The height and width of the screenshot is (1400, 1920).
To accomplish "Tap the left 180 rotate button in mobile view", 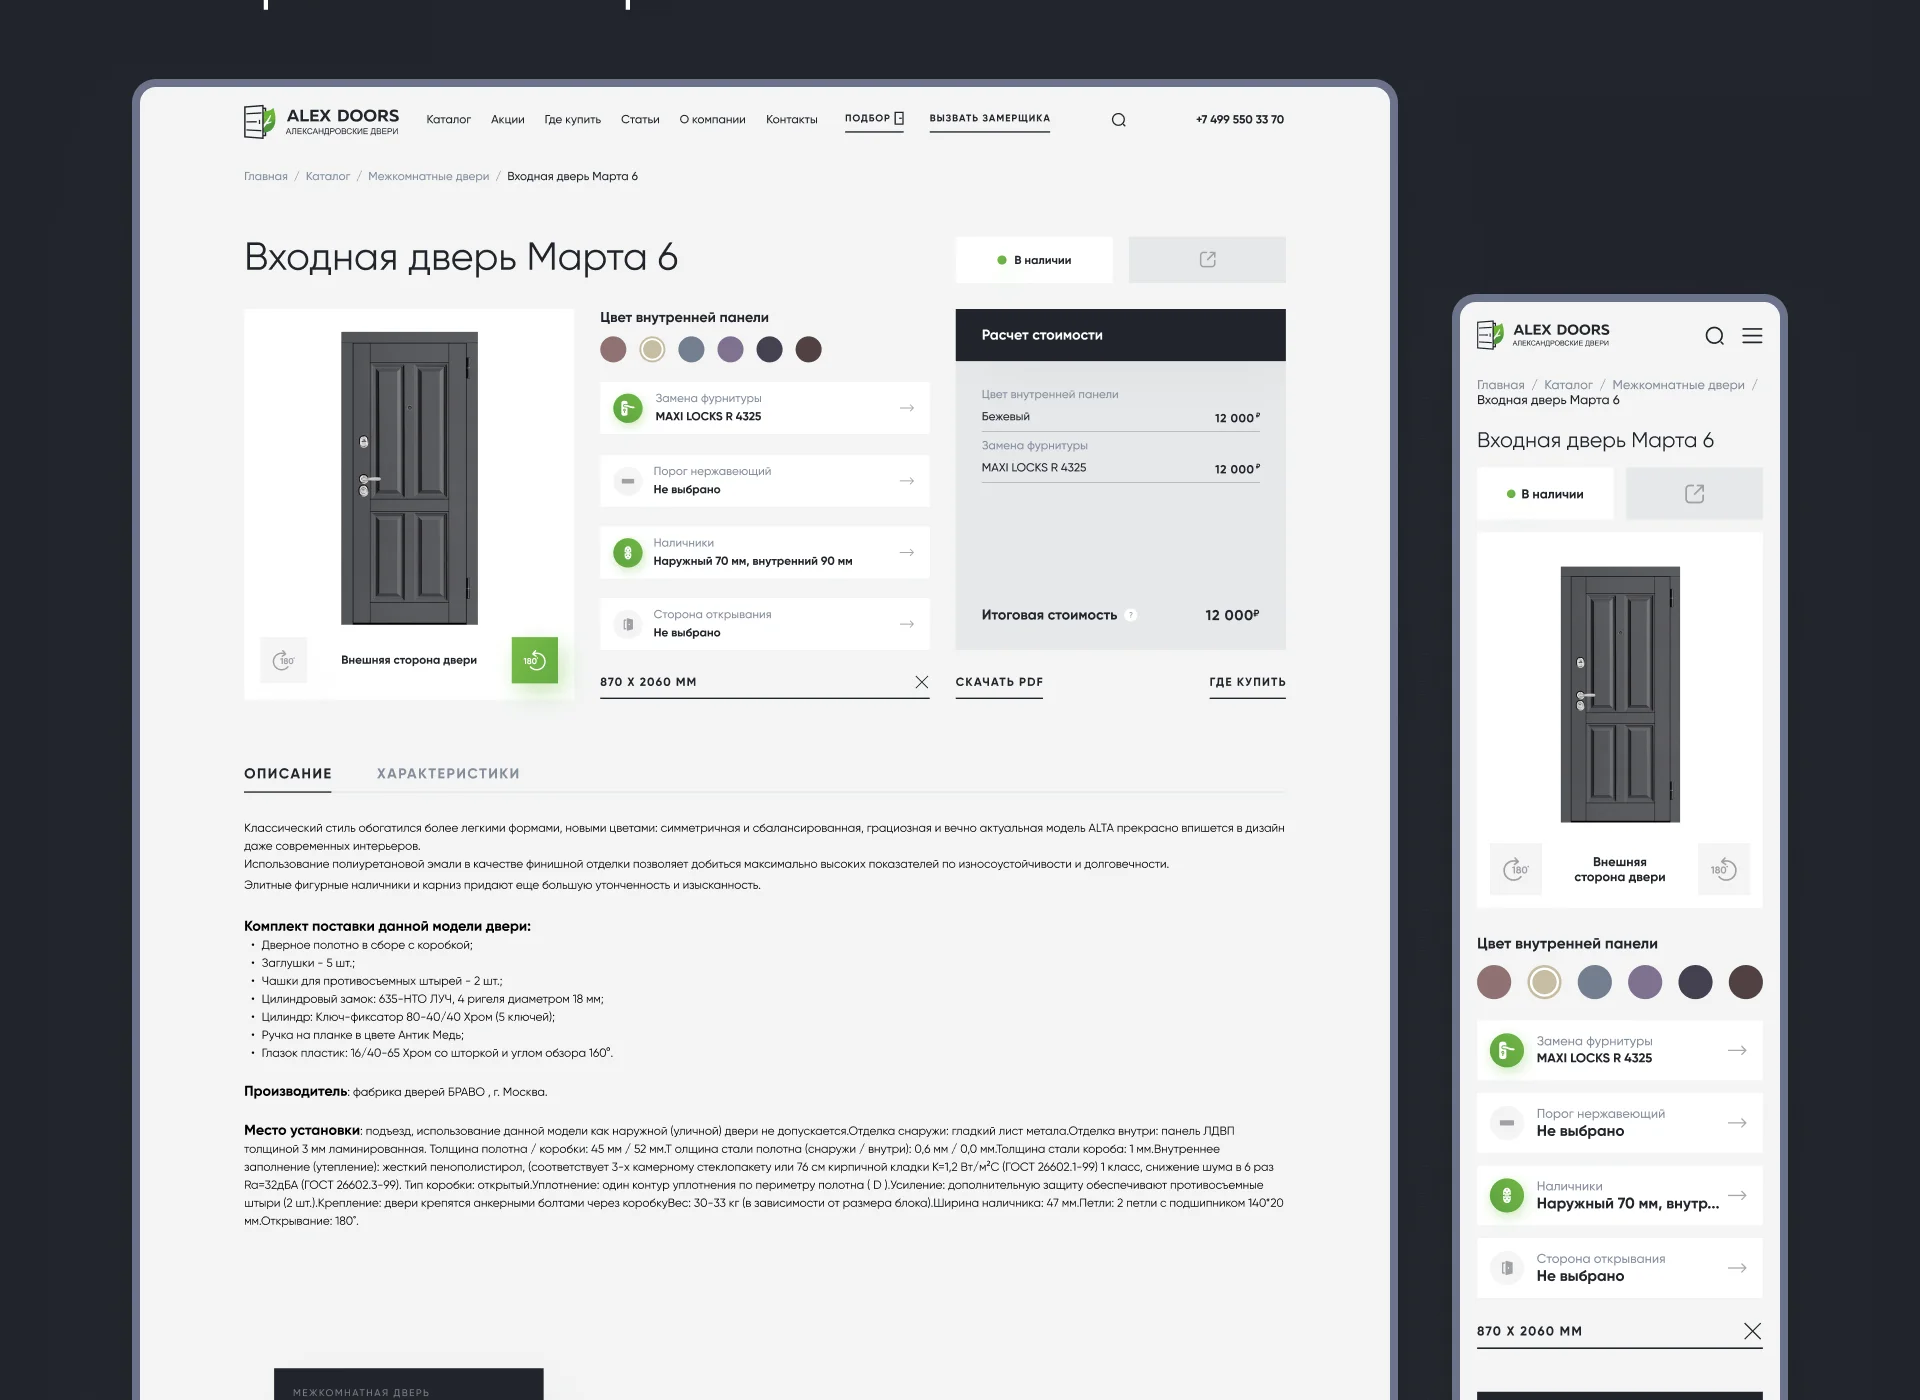I will point(1515,869).
